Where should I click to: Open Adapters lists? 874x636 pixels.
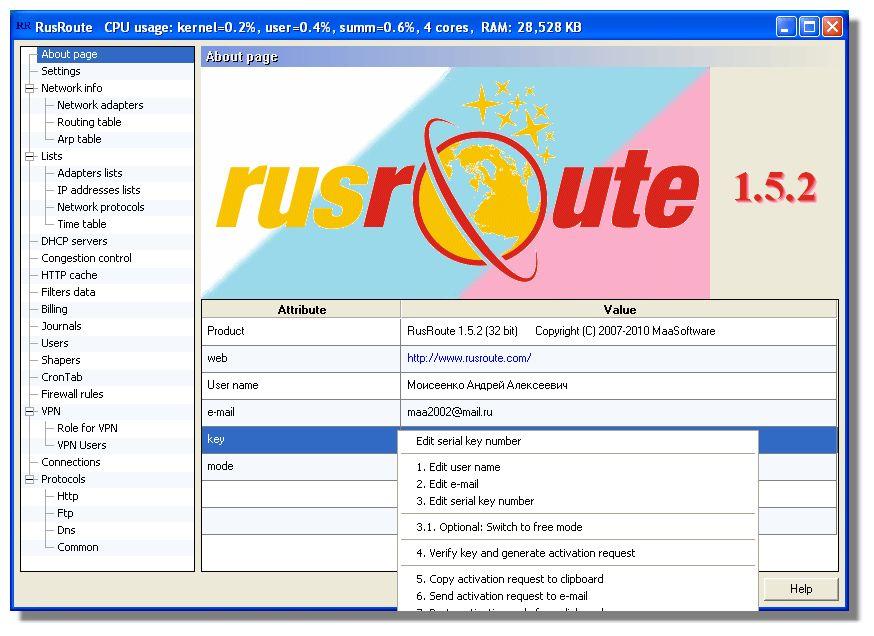pyautogui.click(x=89, y=173)
